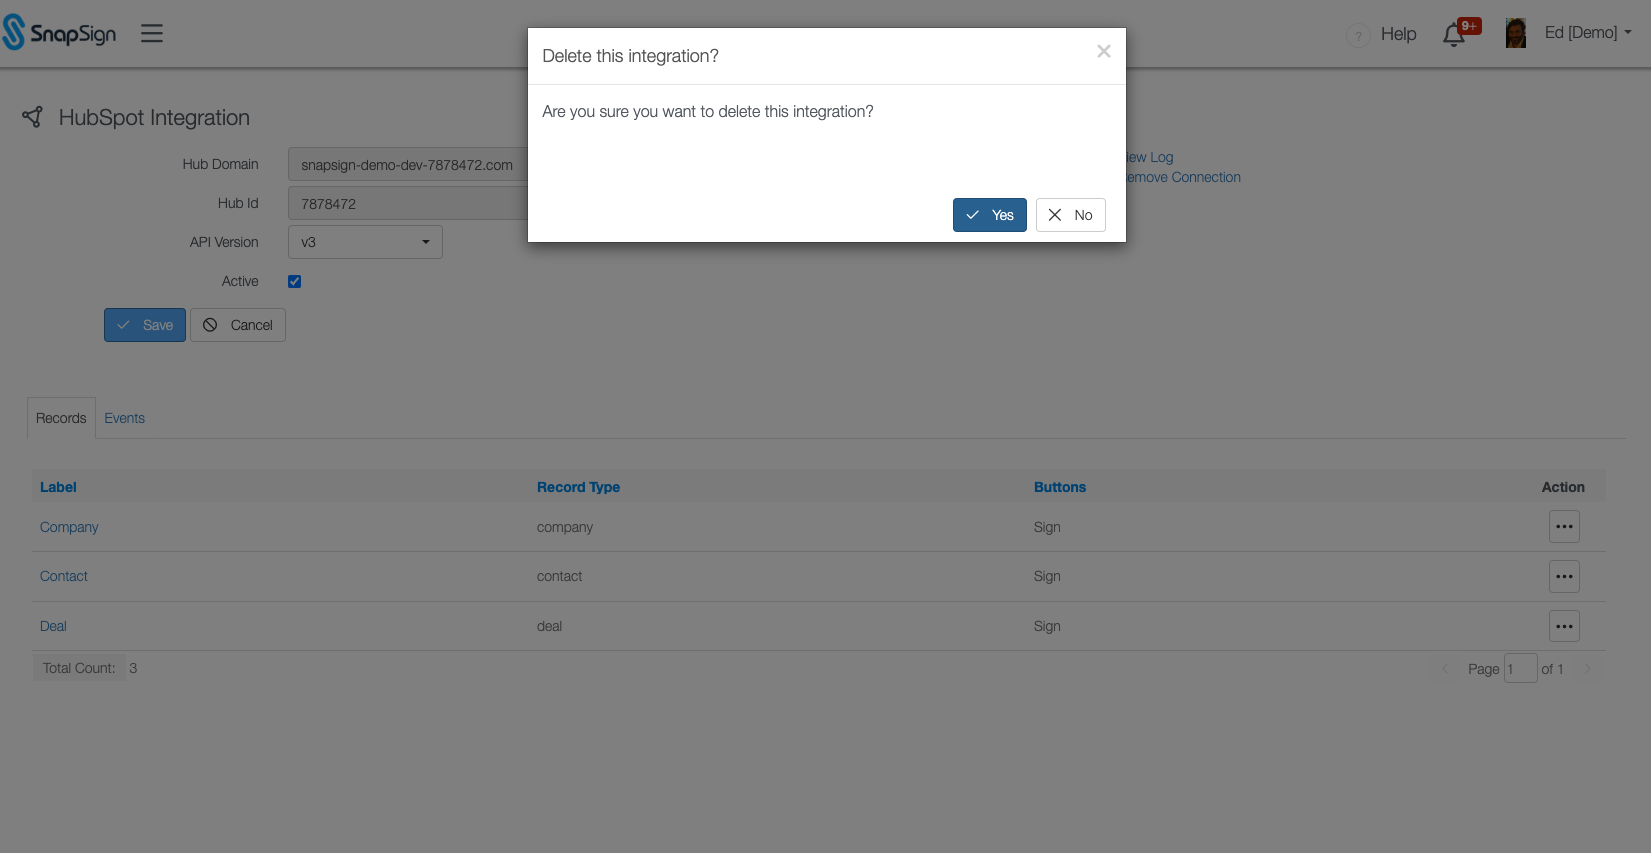Close the delete integration dialog
Screen dimensions: 1651x853
click(1104, 51)
